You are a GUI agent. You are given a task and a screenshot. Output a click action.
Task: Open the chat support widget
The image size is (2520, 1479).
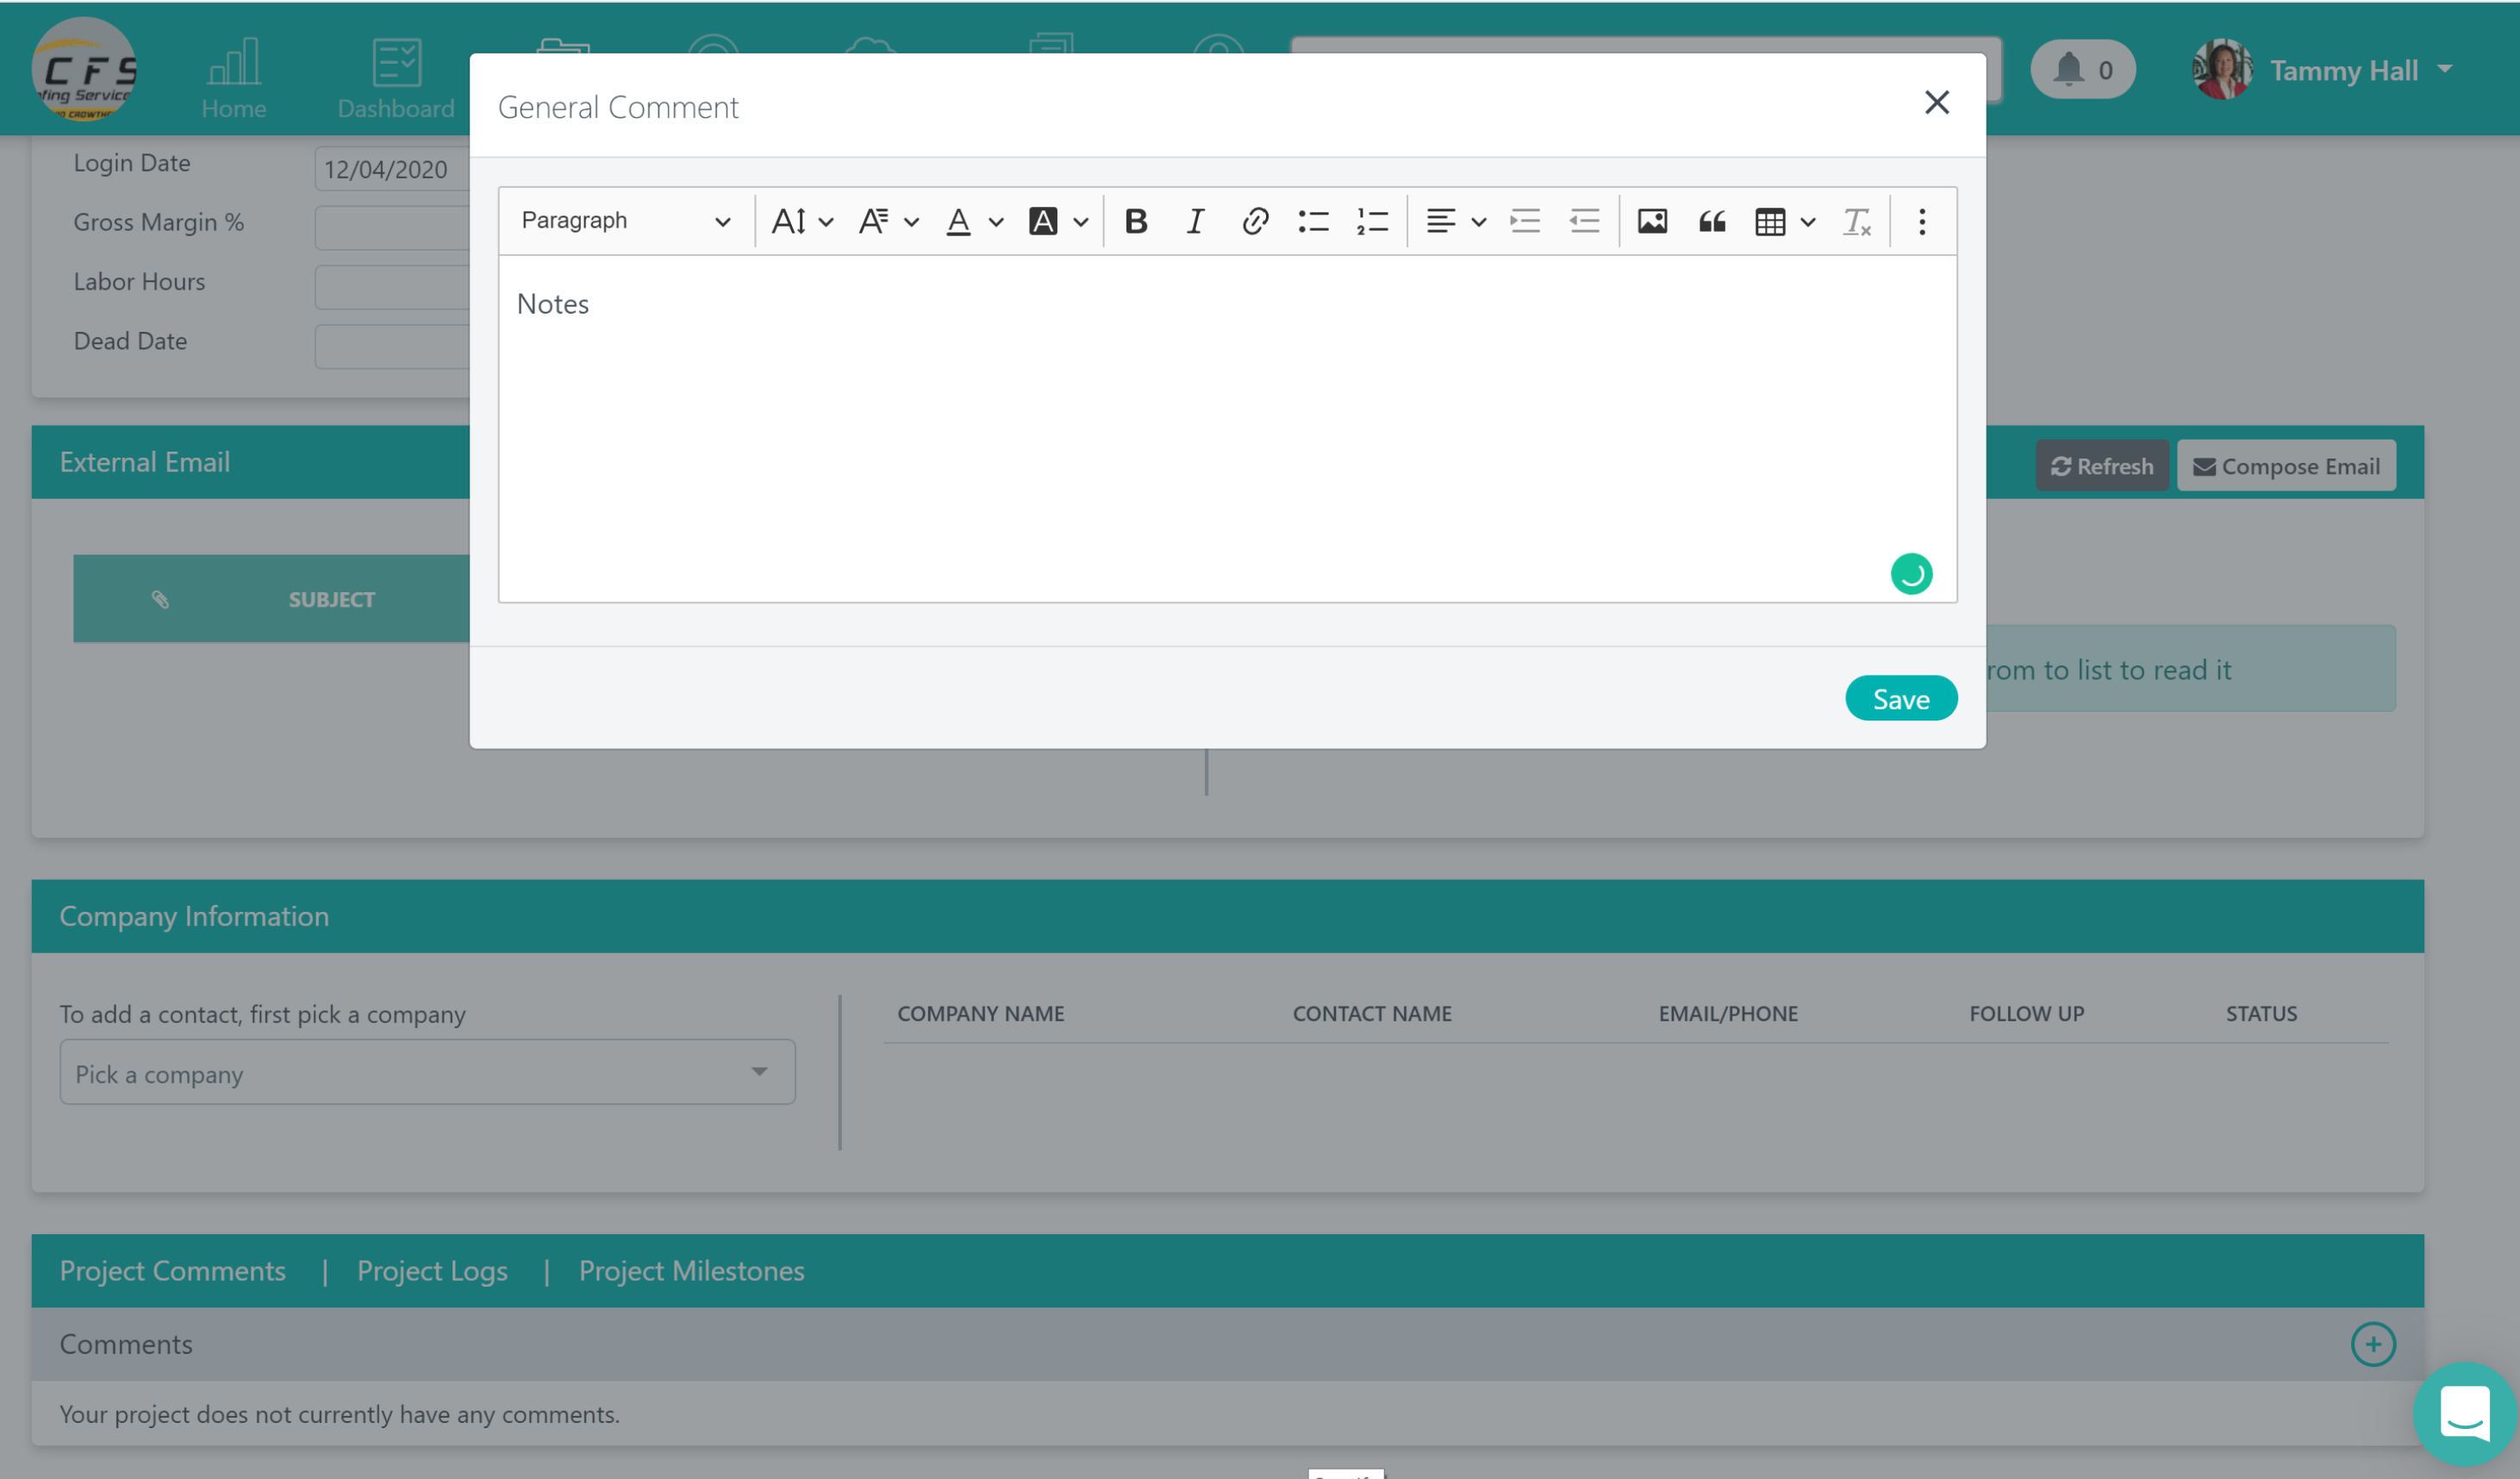[x=2464, y=1413]
